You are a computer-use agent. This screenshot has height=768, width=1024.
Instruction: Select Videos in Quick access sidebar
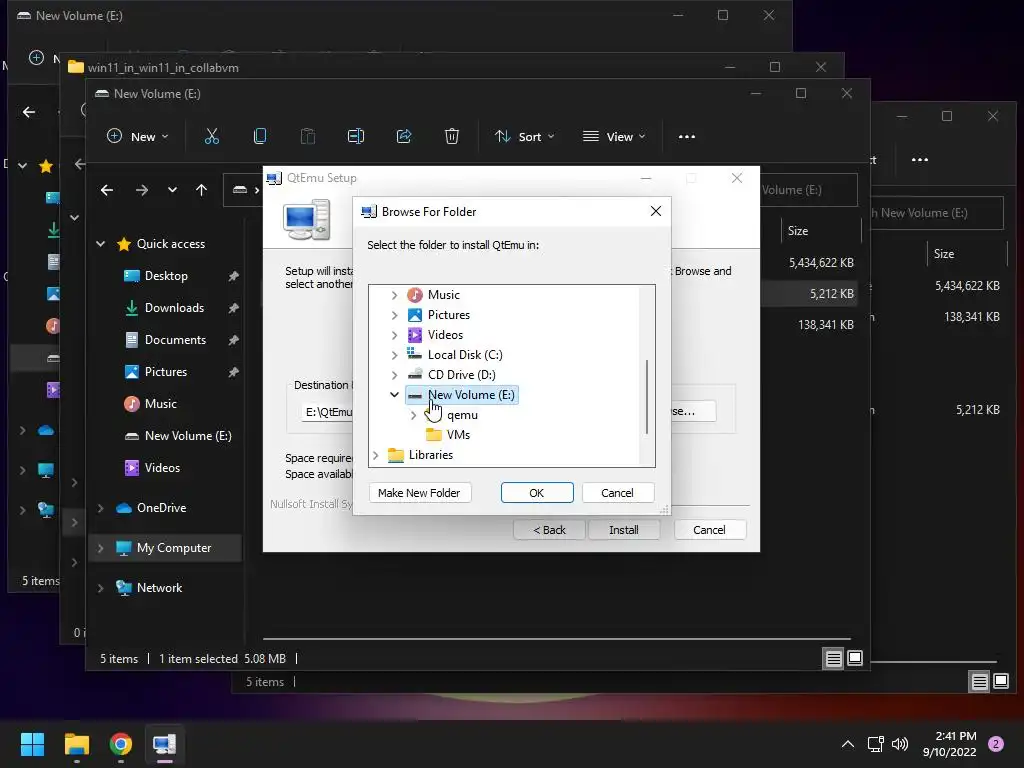click(162, 468)
